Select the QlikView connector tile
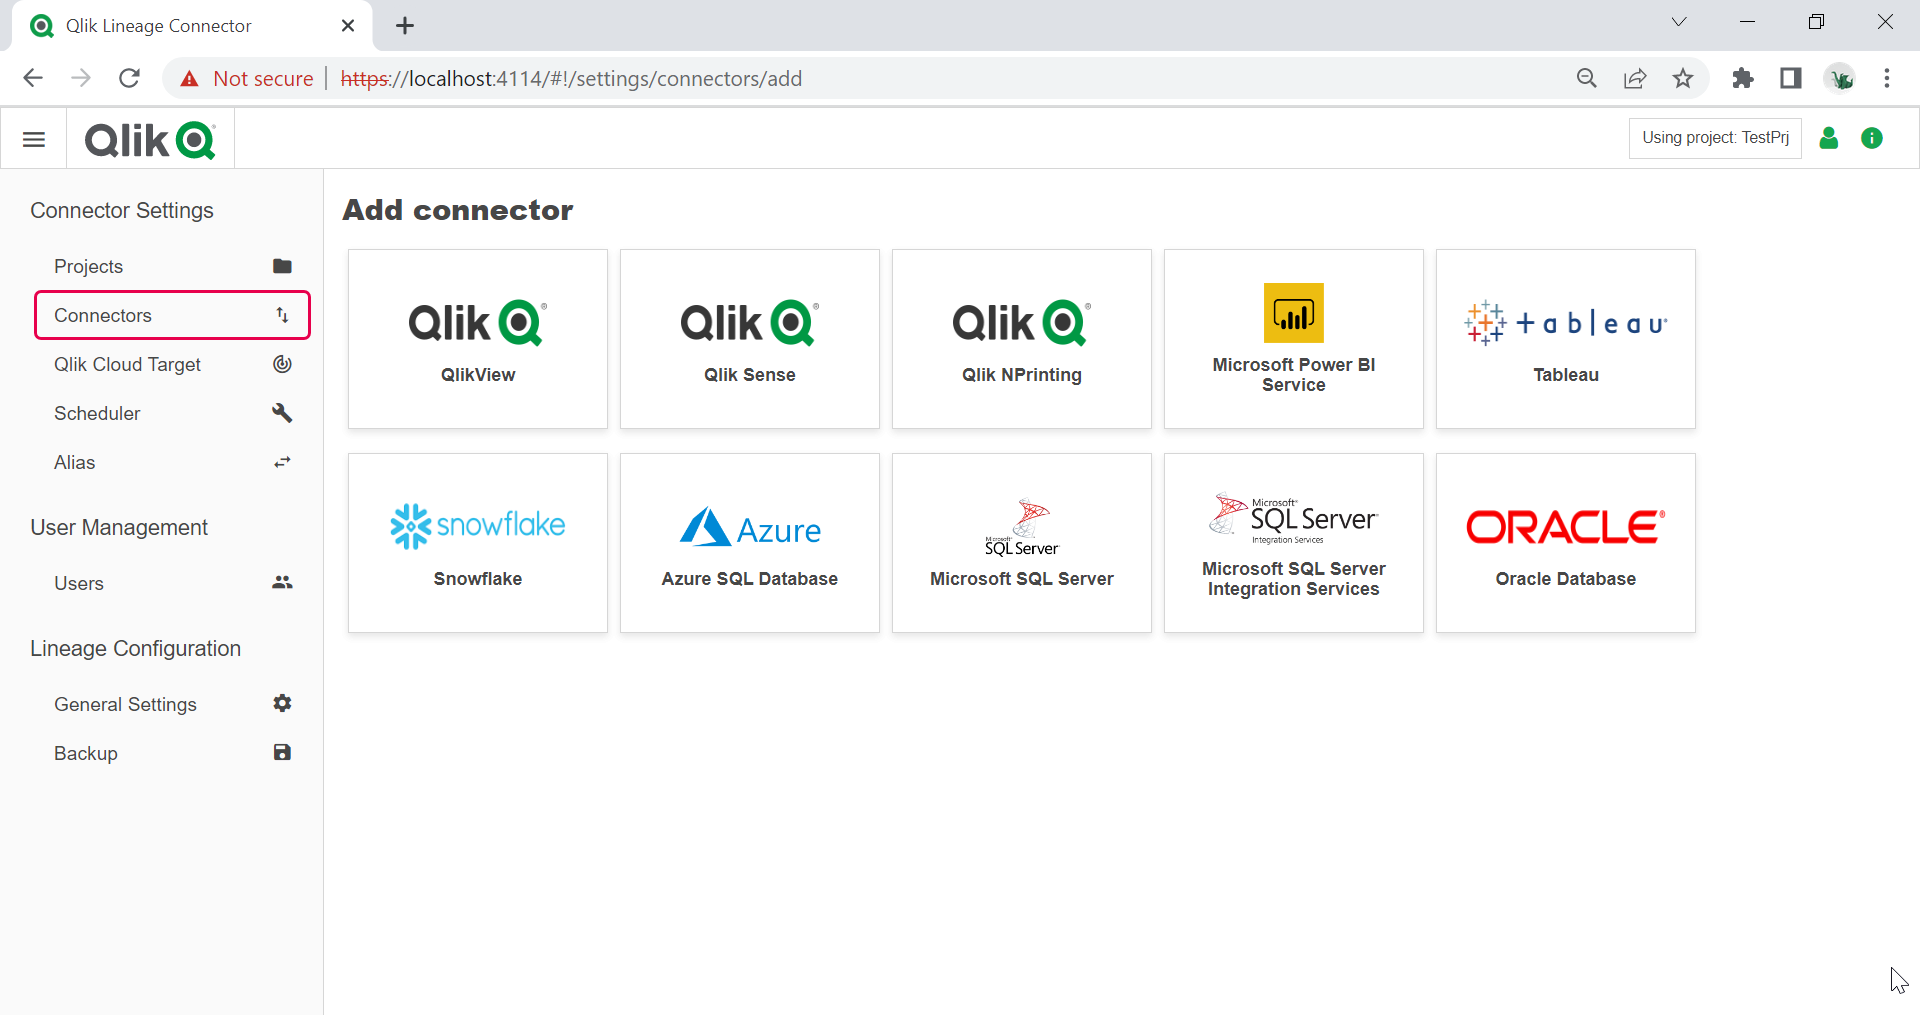The height and width of the screenshot is (1015, 1920). pyautogui.click(x=477, y=339)
